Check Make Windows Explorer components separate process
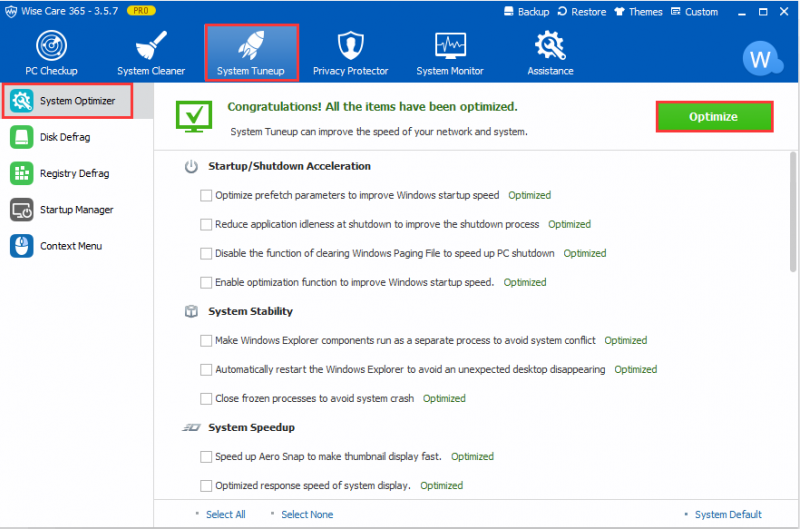800x529 pixels. pos(206,341)
